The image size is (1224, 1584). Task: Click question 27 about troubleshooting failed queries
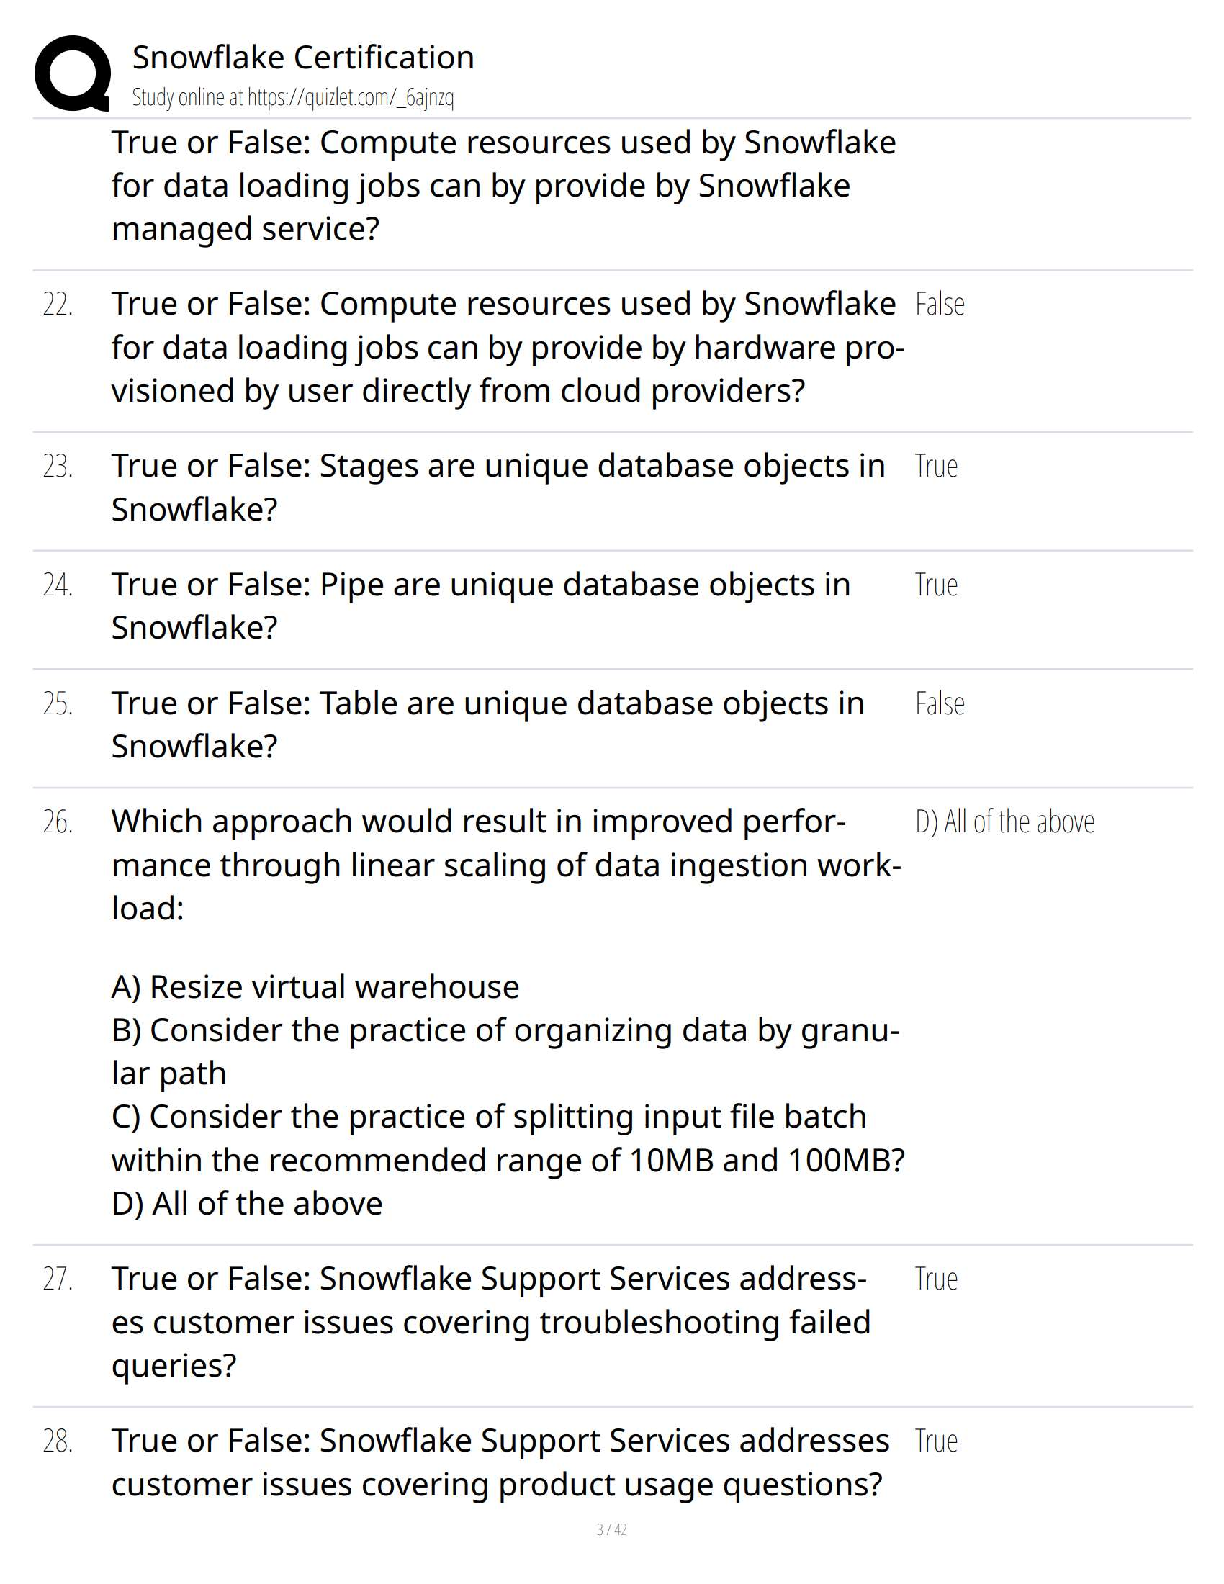click(491, 1322)
